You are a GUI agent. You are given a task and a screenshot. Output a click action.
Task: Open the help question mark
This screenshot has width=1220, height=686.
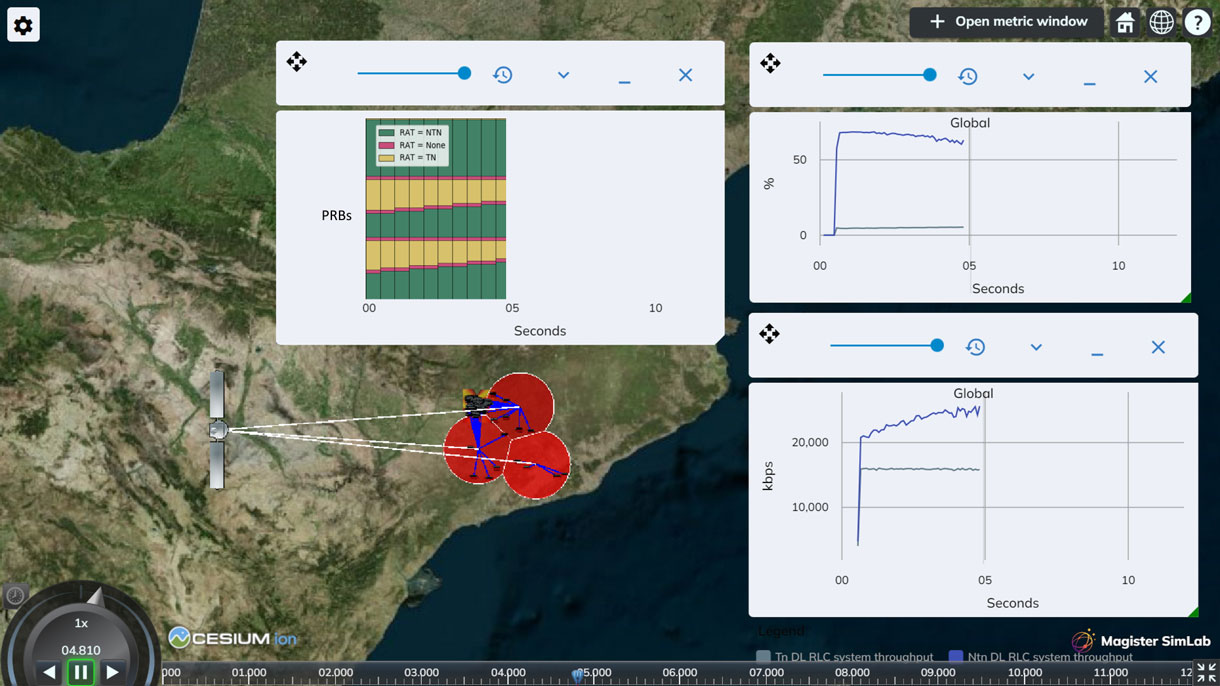pyautogui.click(x=1197, y=22)
